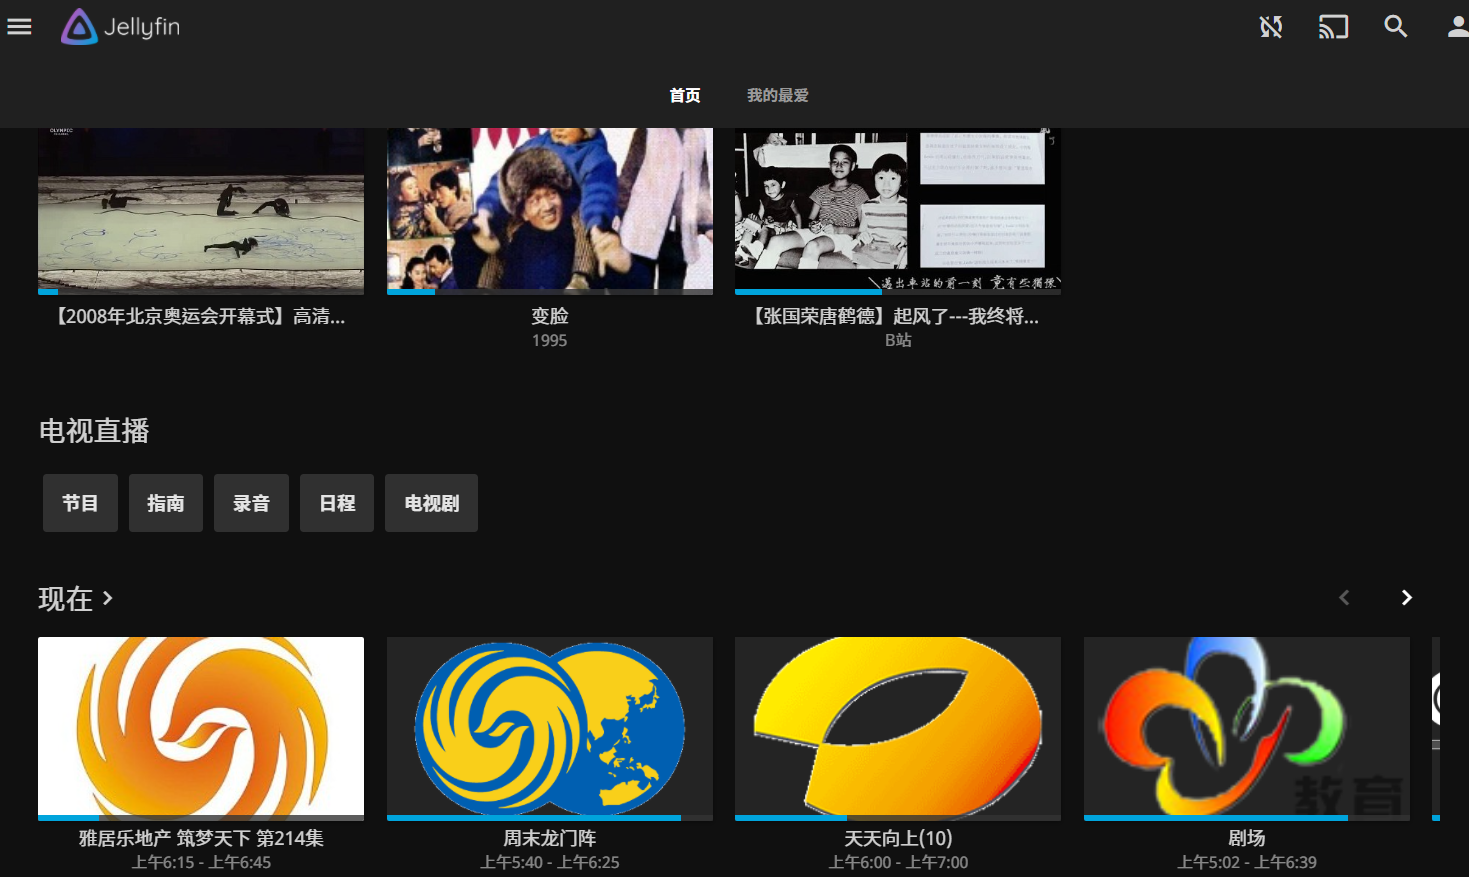The image size is (1469, 877).
Task: Click the 录音 button
Action: point(252,503)
